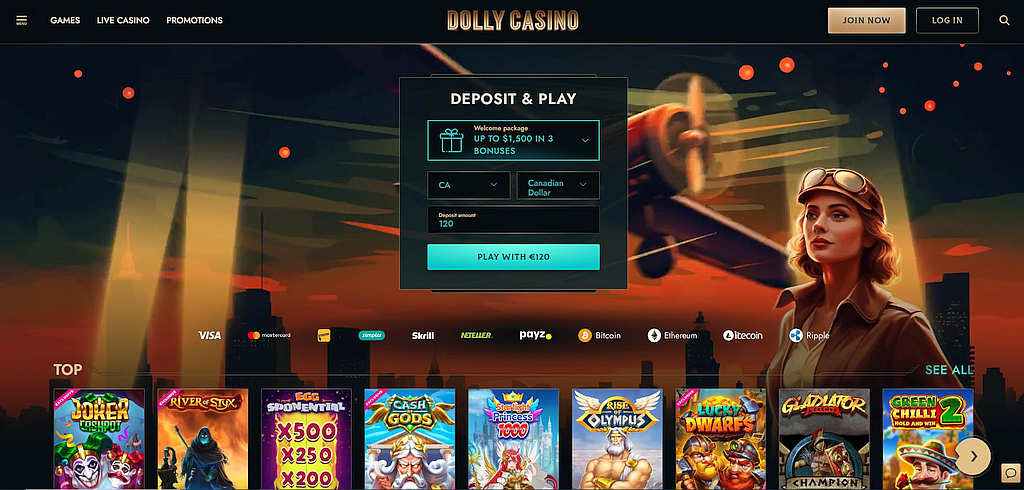Click the See All link
The height and width of the screenshot is (490, 1024).
(x=949, y=370)
